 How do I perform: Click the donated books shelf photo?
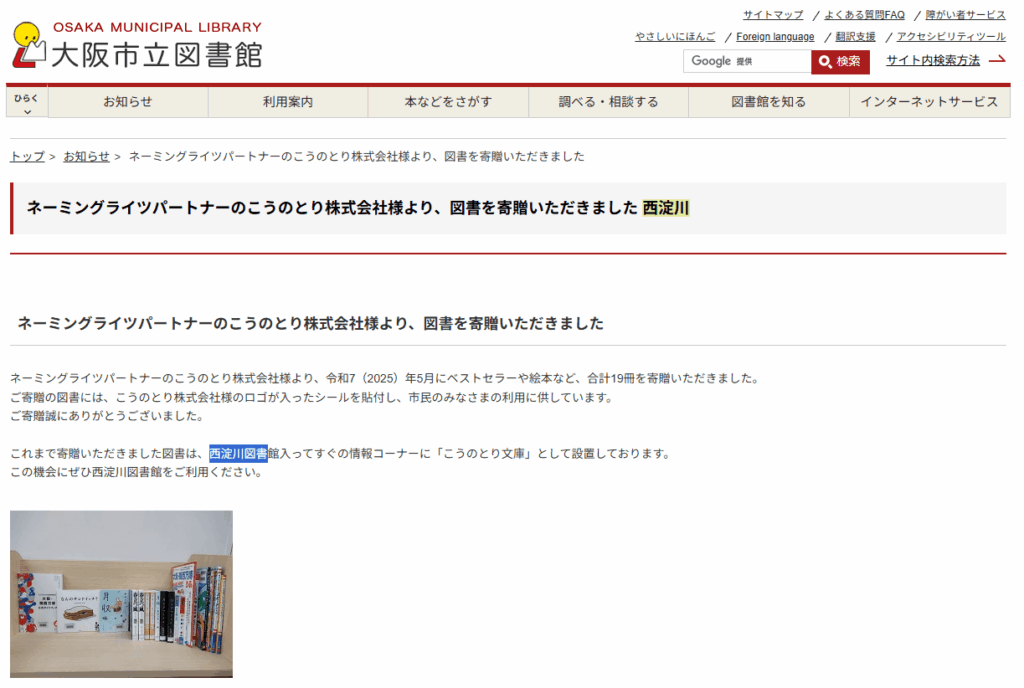point(121,594)
